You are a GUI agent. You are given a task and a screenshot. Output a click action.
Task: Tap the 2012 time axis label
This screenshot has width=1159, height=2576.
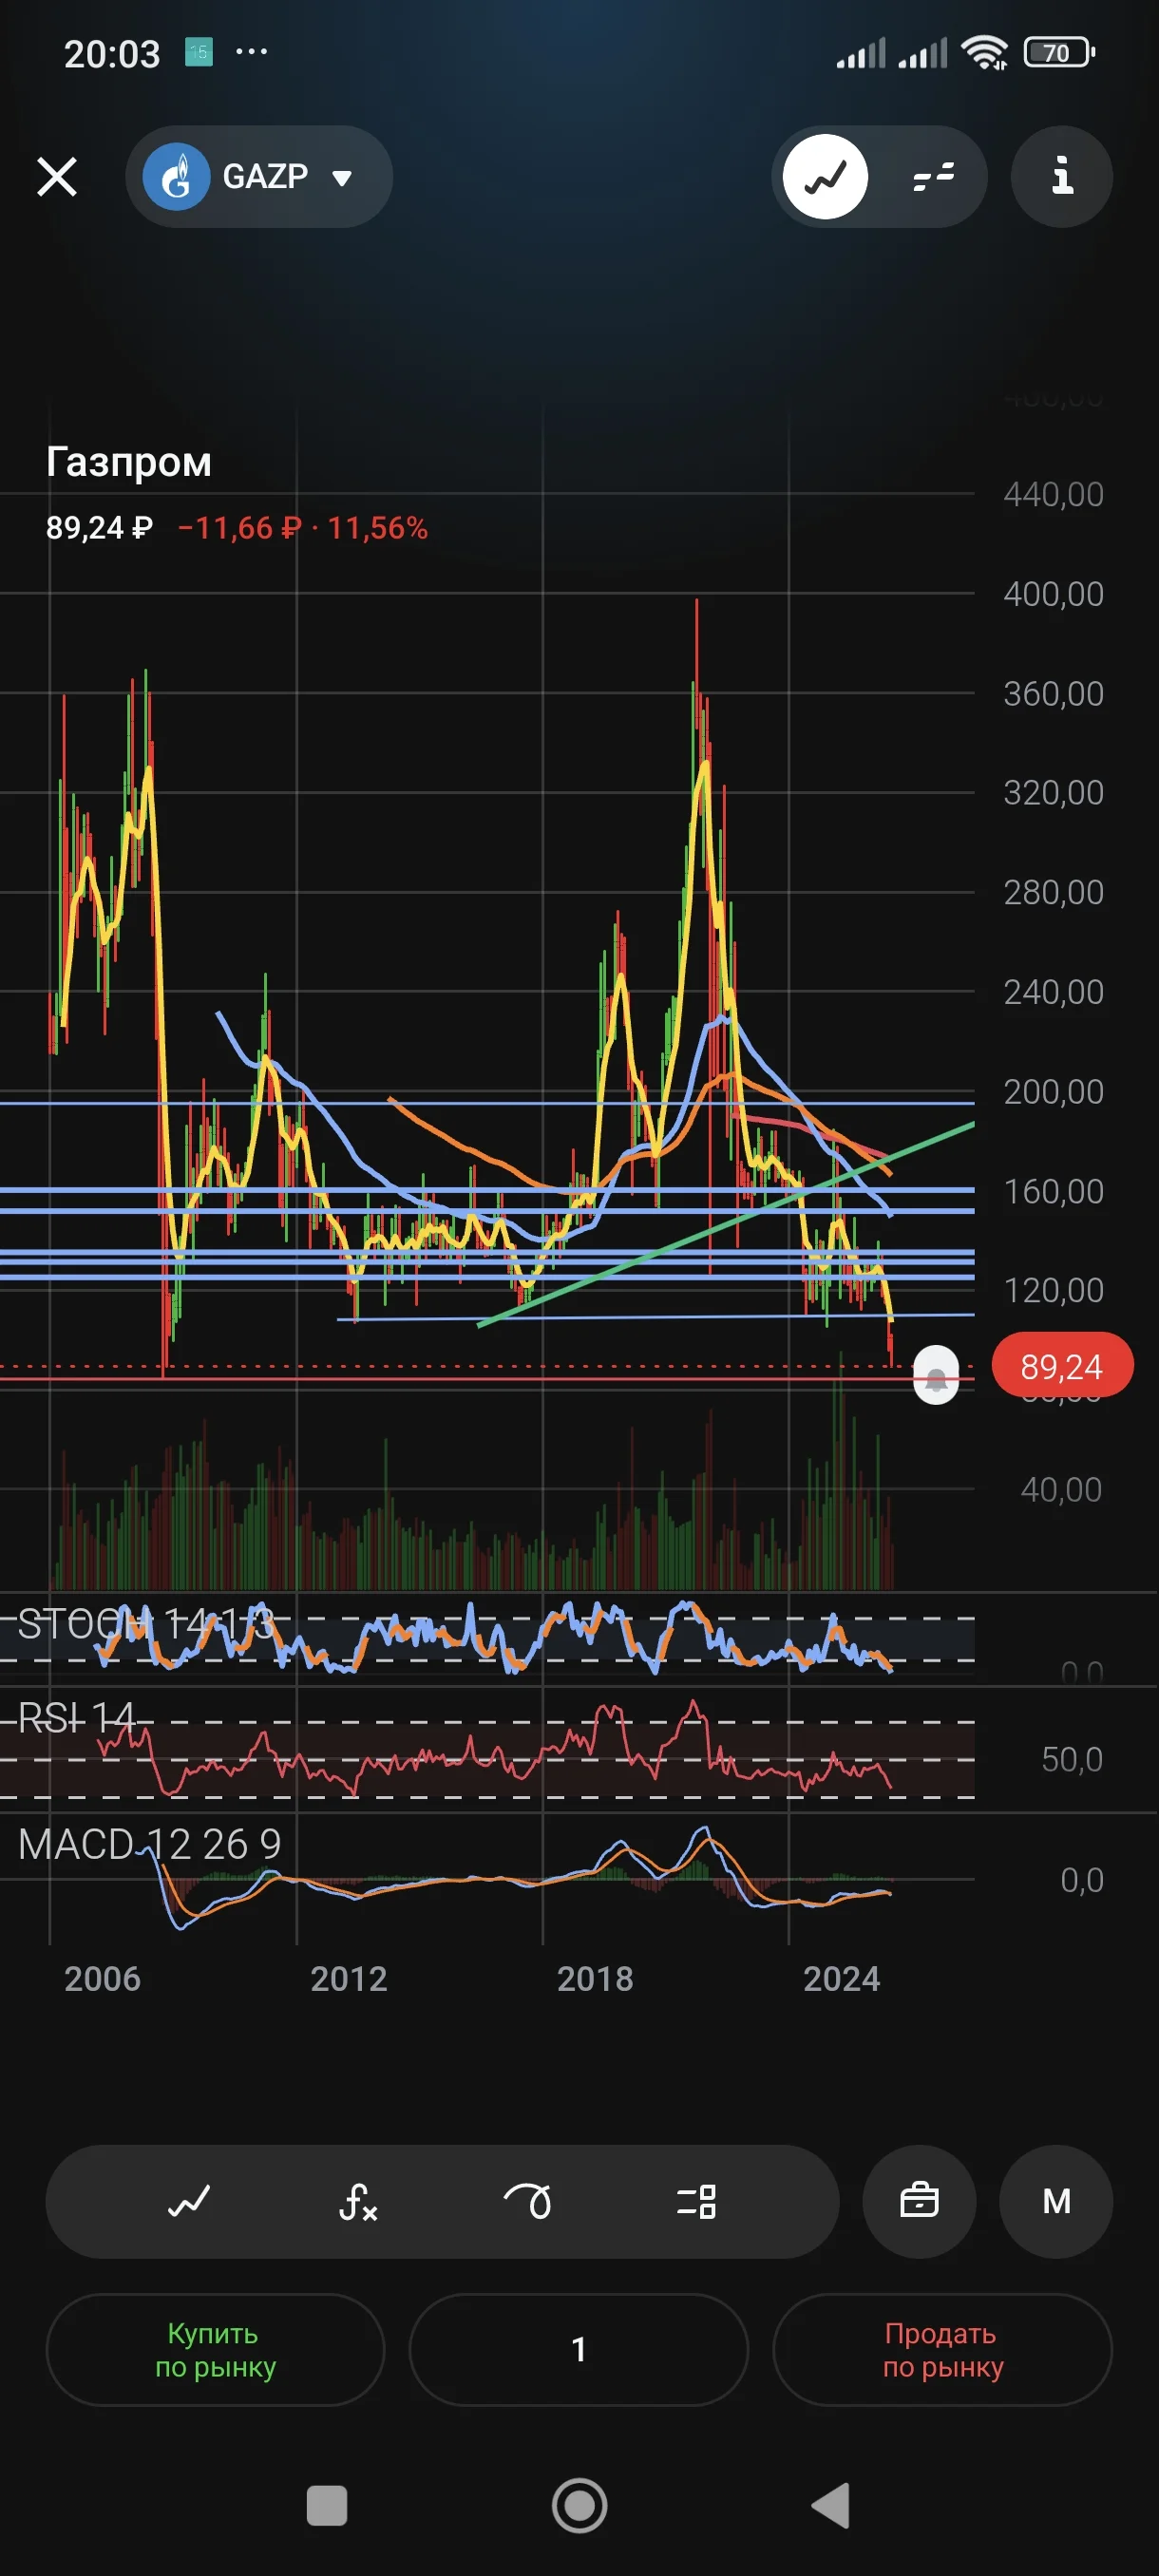[348, 1979]
